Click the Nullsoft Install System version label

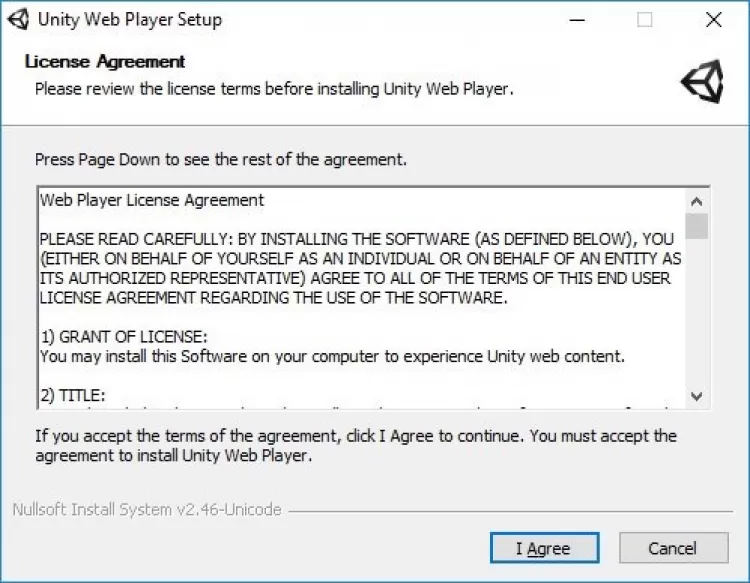point(147,510)
